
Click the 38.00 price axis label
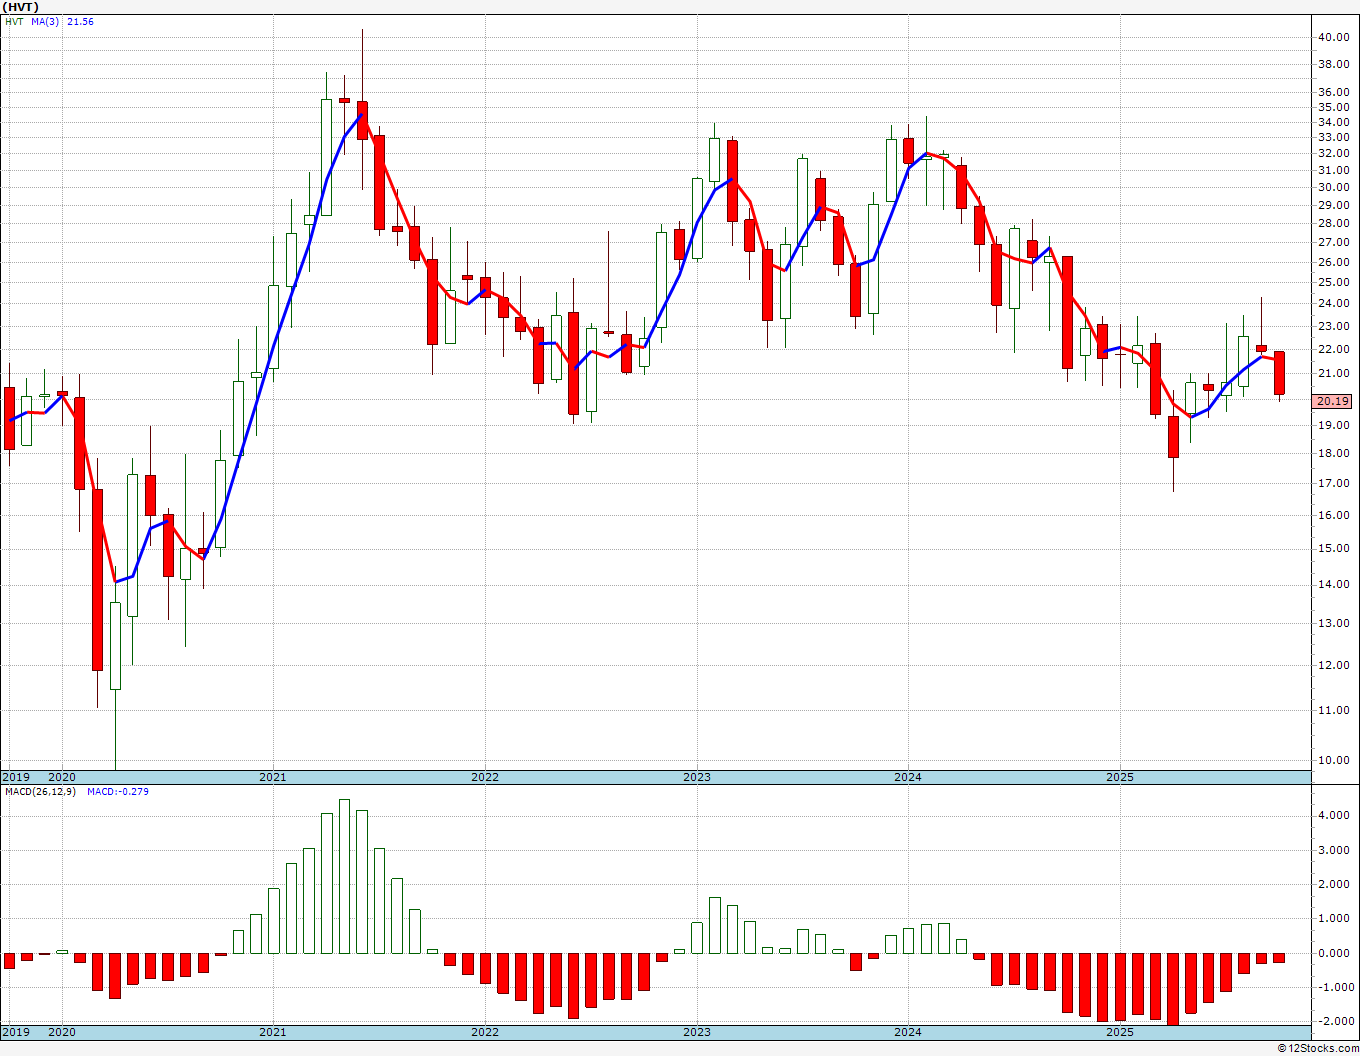[x=1333, y=64]
